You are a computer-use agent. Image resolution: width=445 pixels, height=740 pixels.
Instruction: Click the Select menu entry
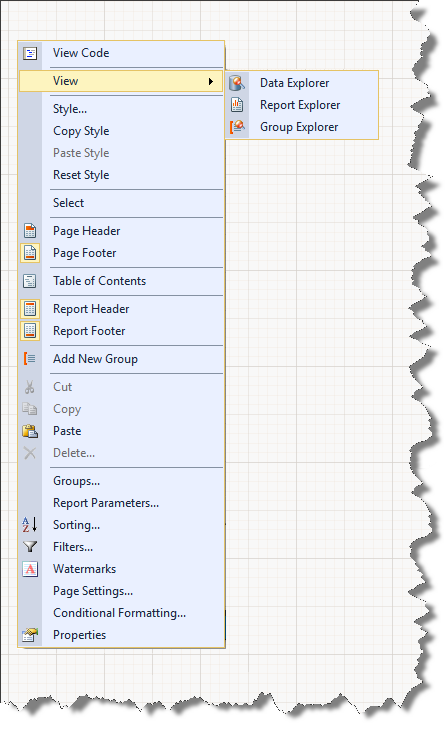tap(68, 203)
